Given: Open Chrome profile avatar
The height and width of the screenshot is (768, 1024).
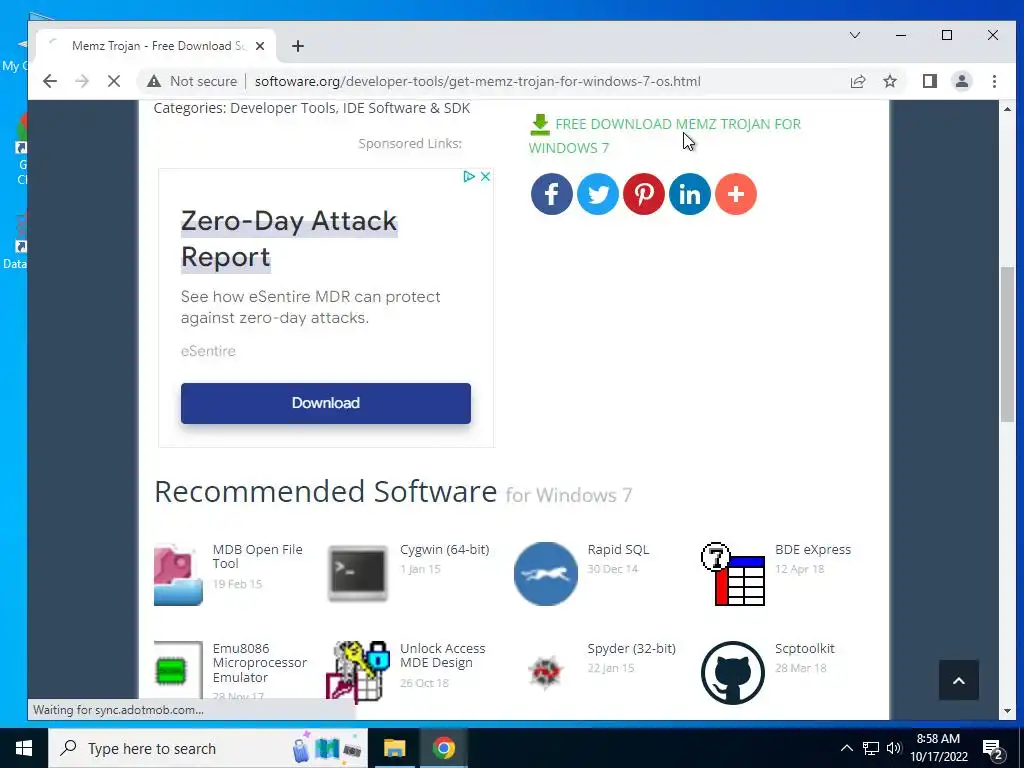Looking at the screenshot, I should [x=961, y=81].
